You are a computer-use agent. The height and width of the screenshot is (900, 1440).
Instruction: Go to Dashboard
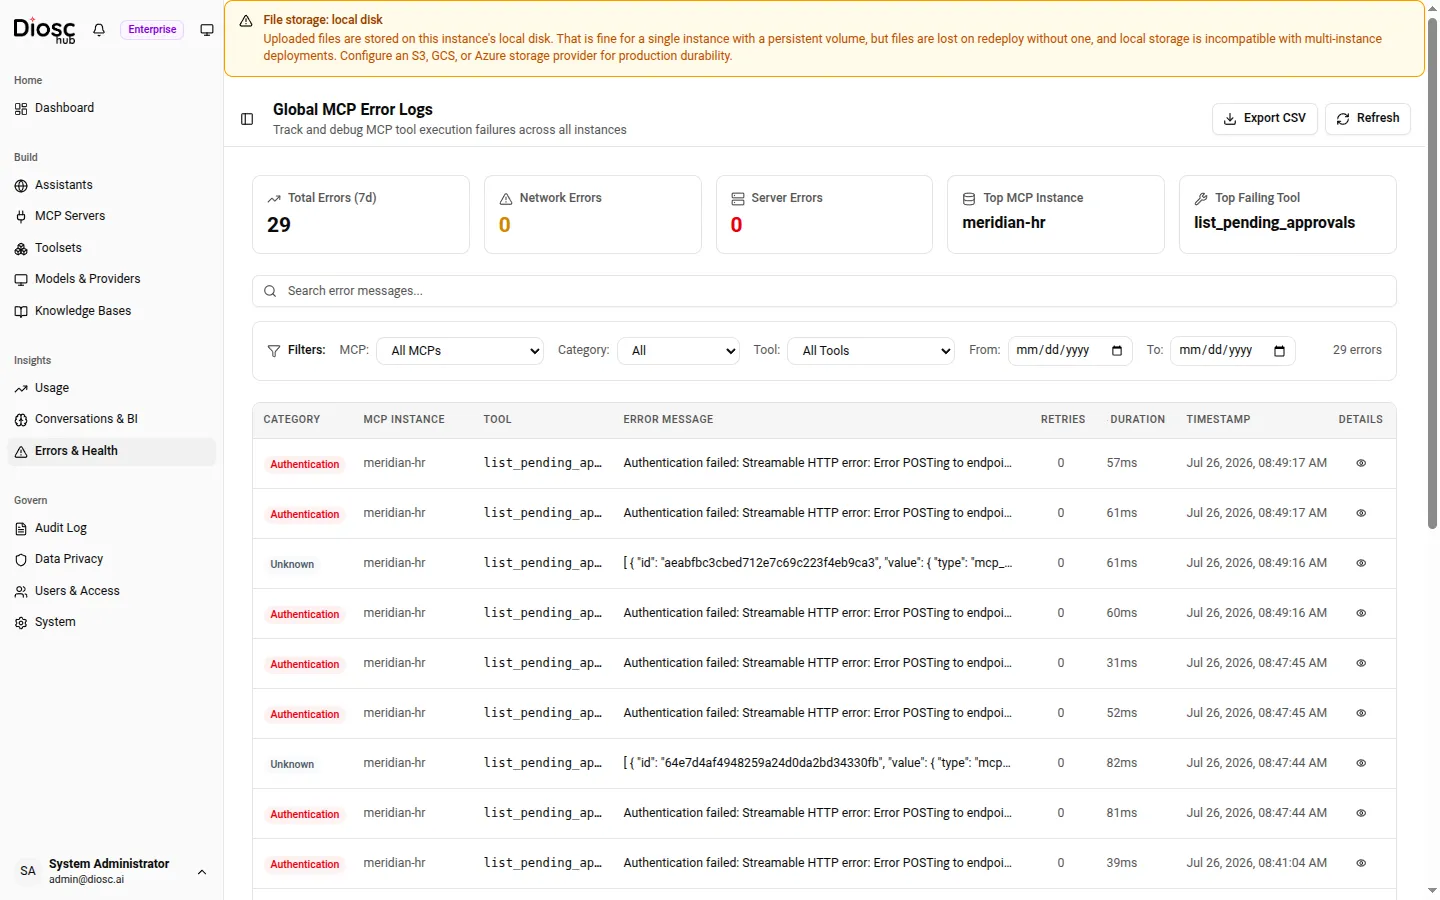tap(111, 108)
